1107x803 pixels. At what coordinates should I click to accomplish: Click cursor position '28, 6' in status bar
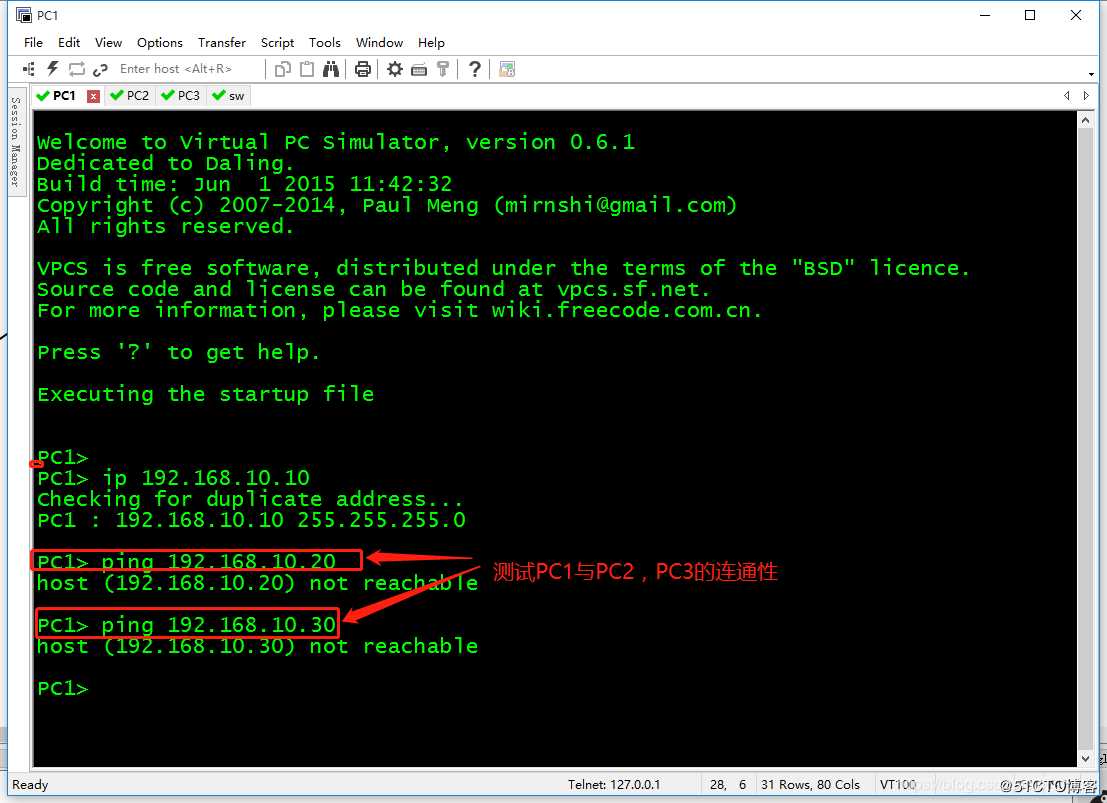728,785
